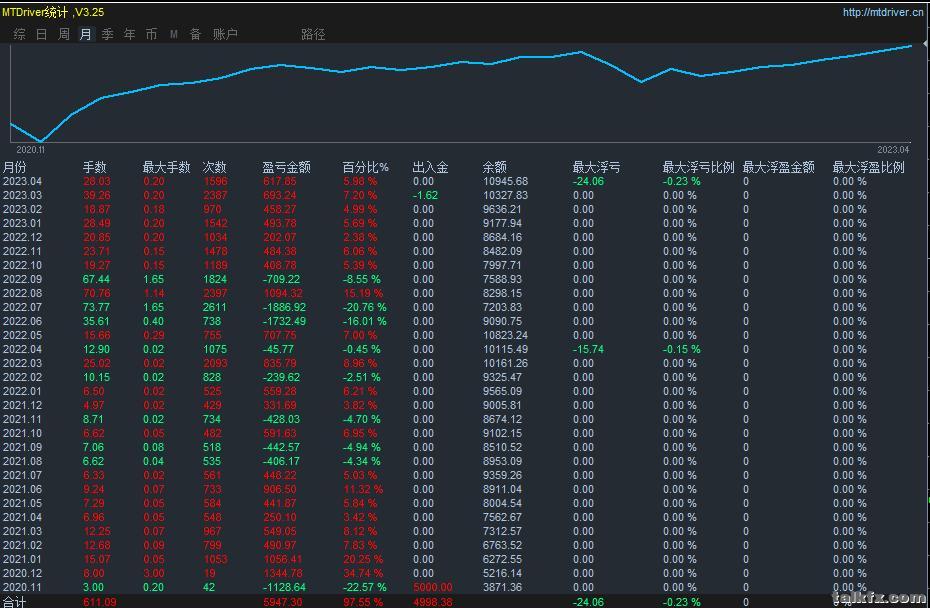This screenshot has height=608, width=930.
Task: Open the 周 weekly statistics tab
Action: [63, 34]
